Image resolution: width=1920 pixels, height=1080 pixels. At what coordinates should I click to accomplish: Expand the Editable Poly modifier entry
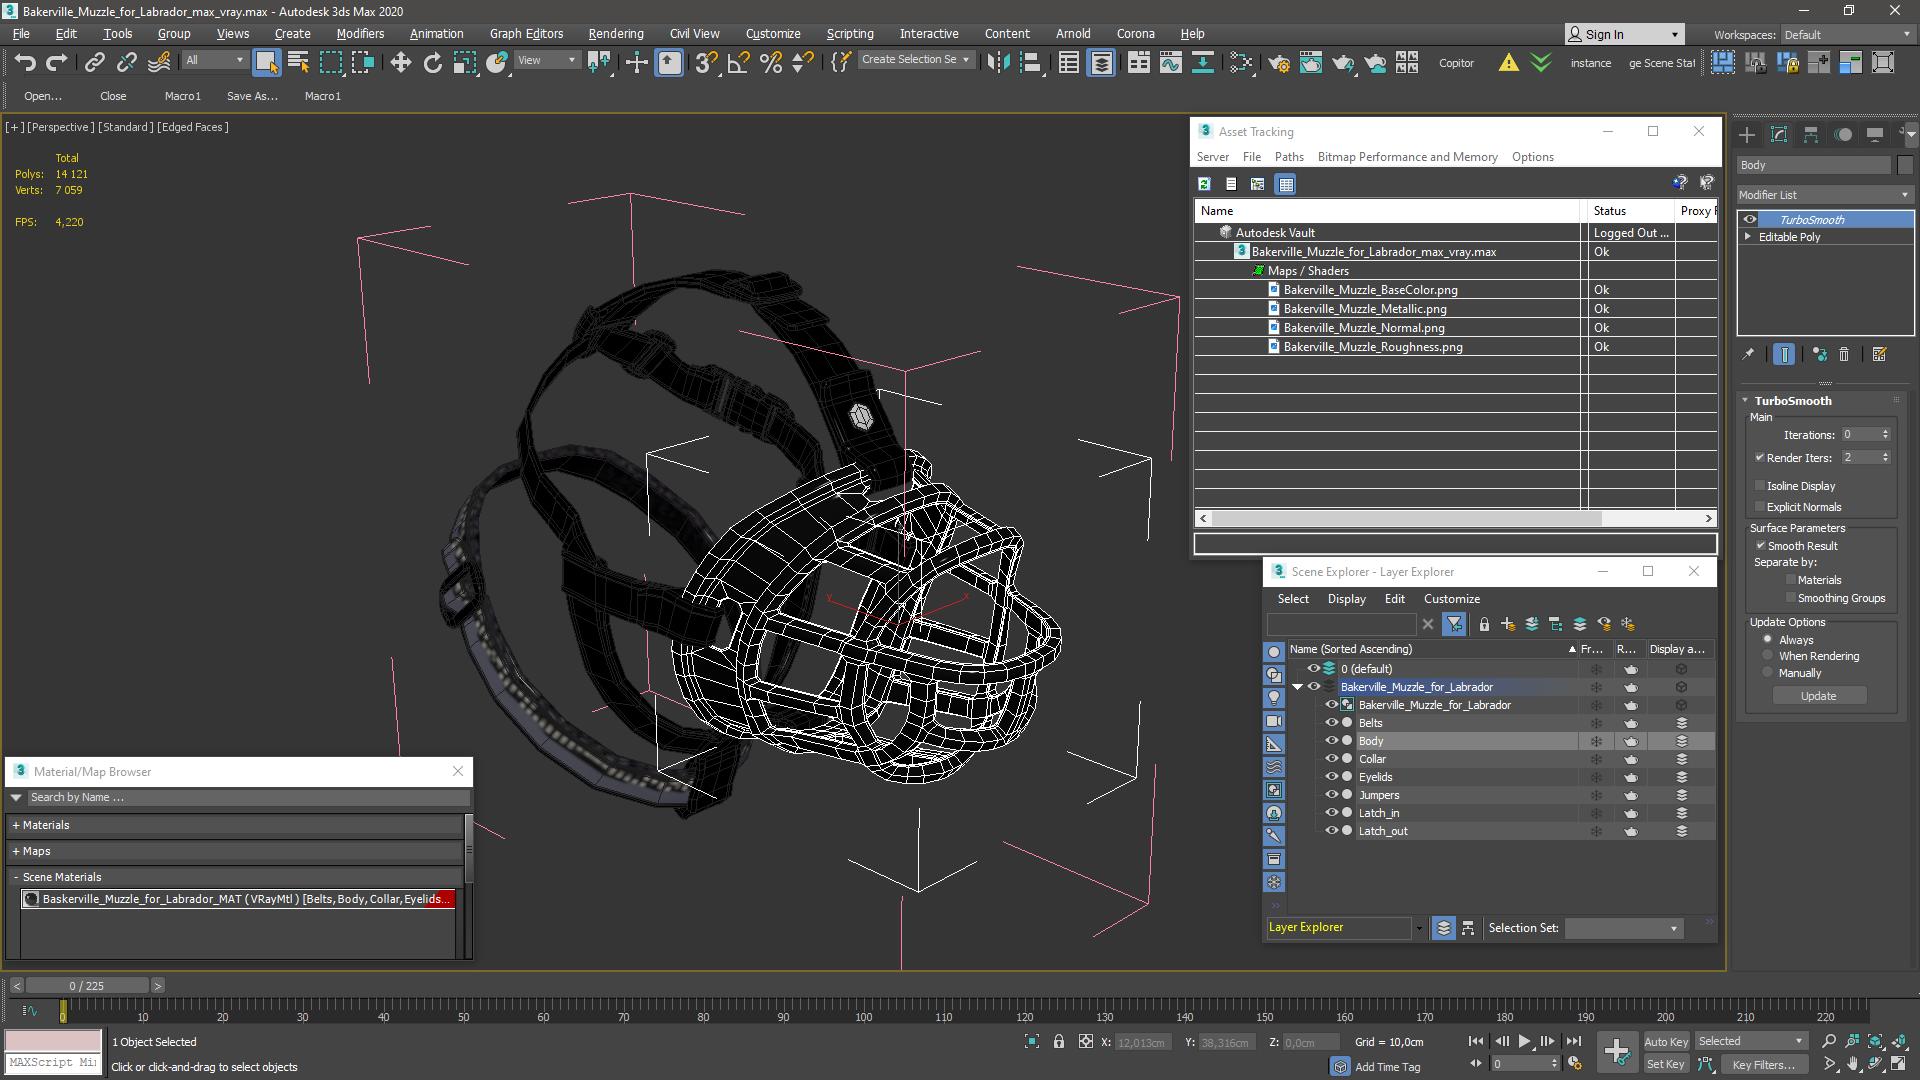tap(1748, 237)
